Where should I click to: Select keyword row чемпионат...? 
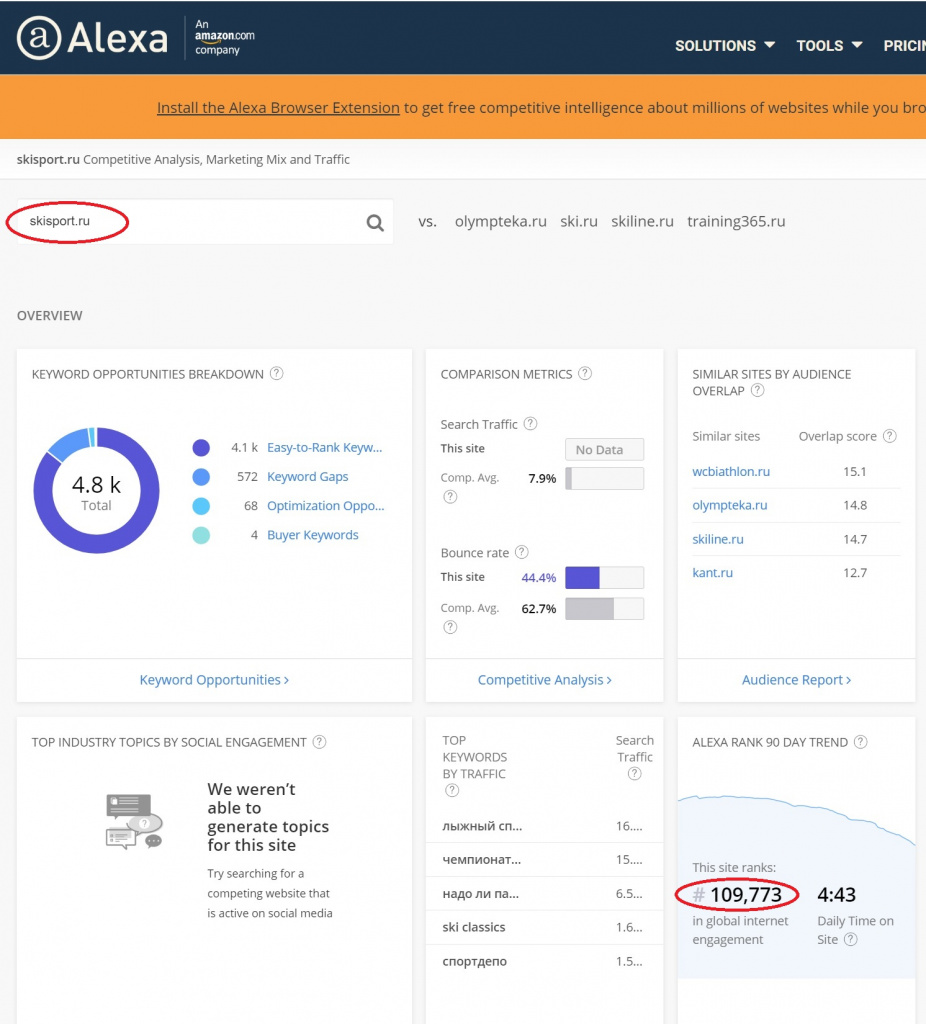544,859
